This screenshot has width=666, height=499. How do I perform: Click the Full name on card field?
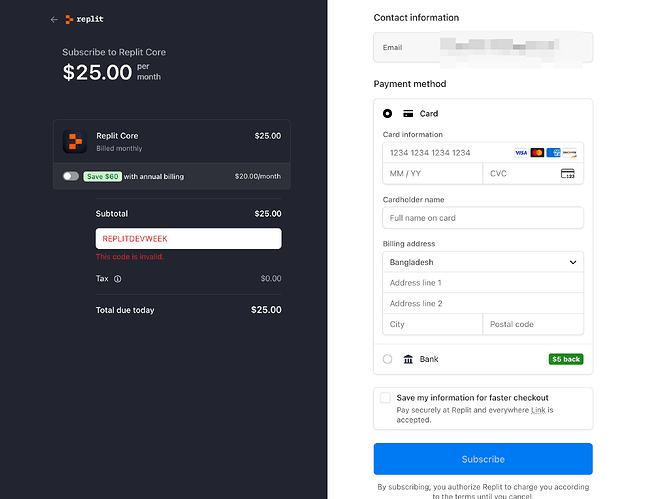[x=483, y=218]
